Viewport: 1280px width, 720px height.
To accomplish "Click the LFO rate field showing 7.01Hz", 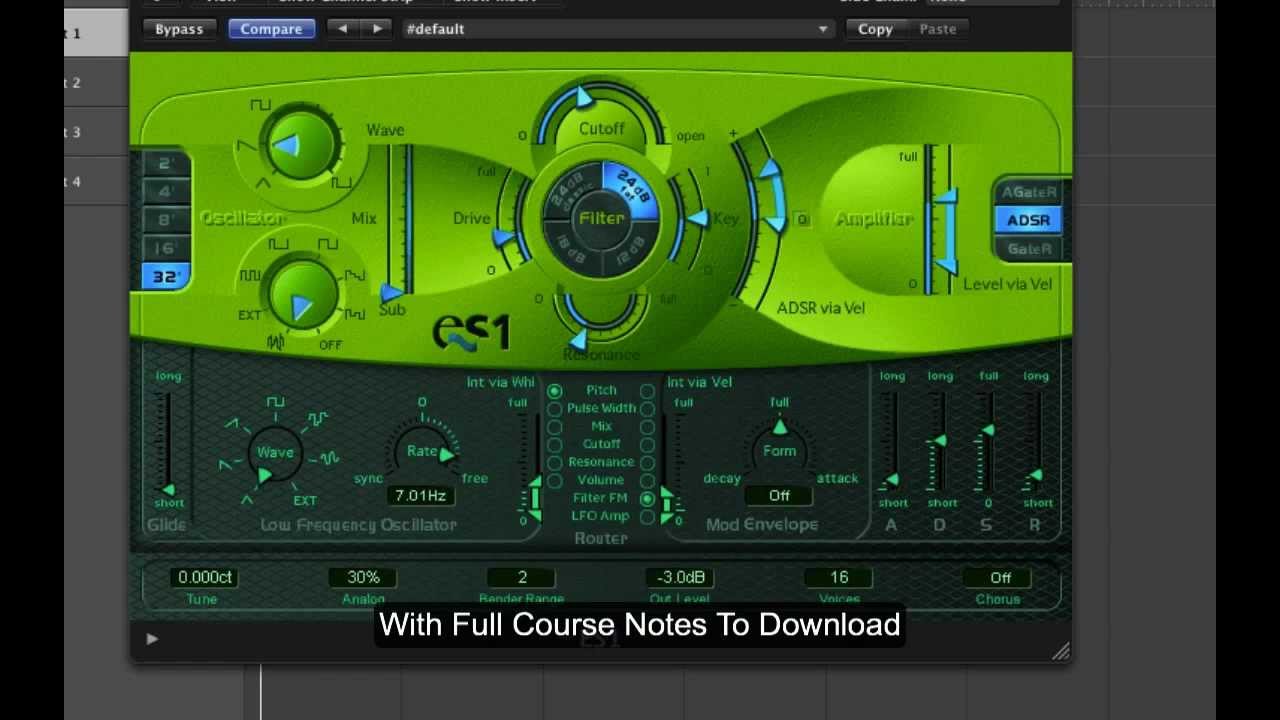I will [x=421, y=495].
